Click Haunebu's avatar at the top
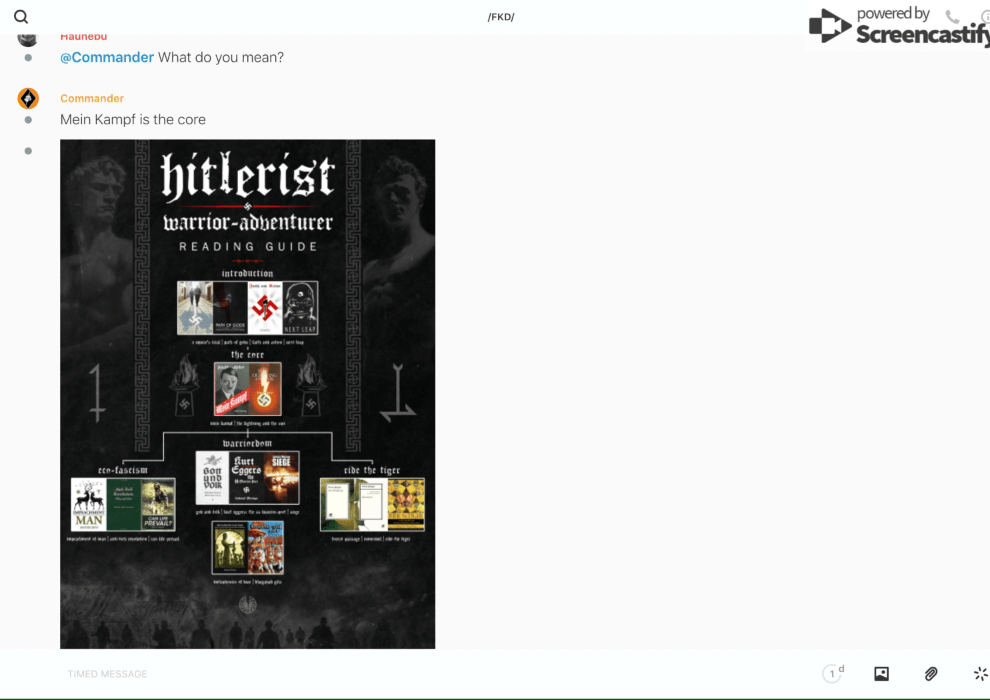The width and height of the screenshot is (990, 700). (28, 38)
